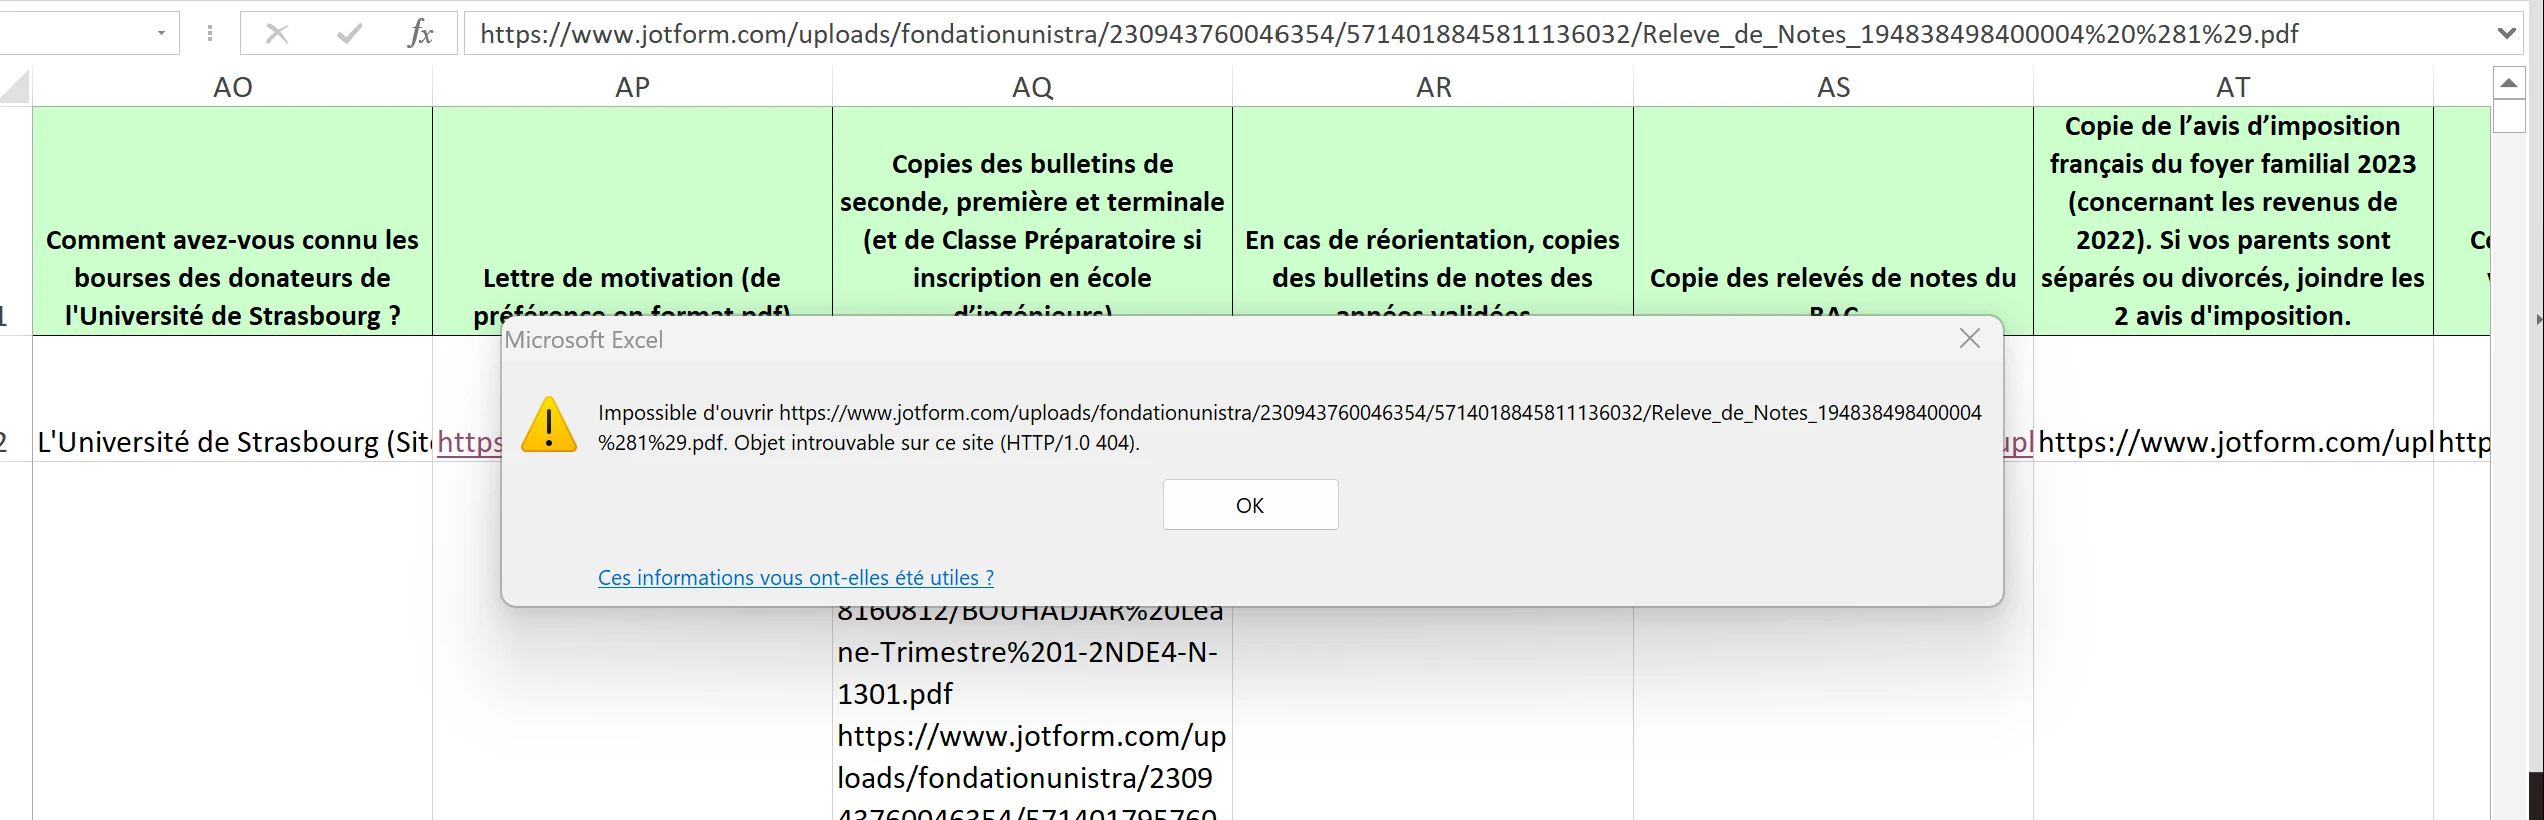Click vertical scrollbar up arrow

pyautogui.click(x=2508, y=84)
